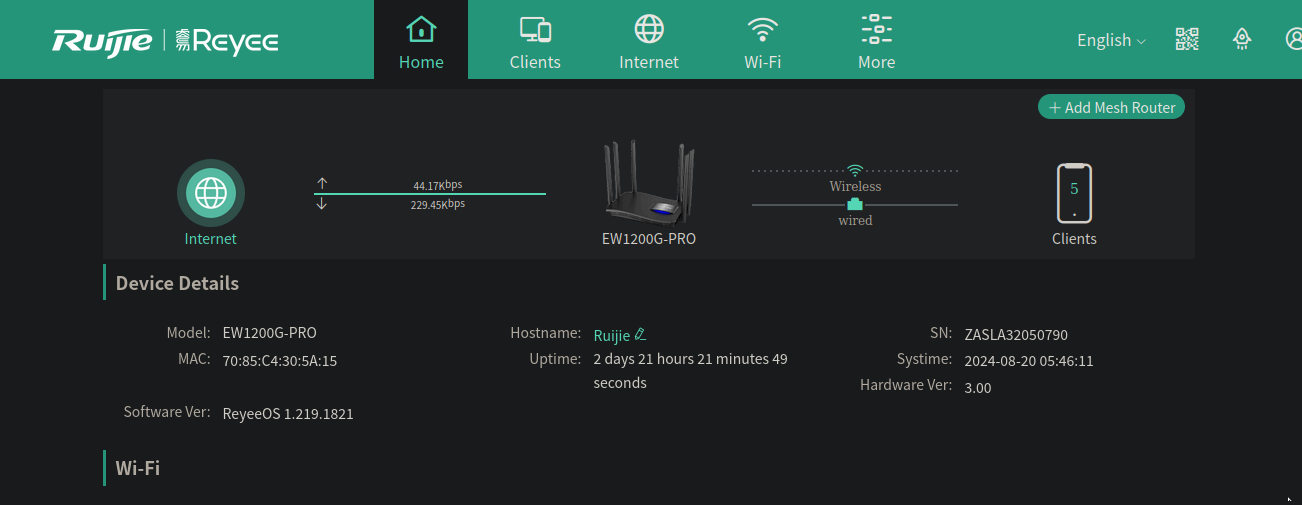The width and height of the screenshot is (1302, 505).
Task: Click the phone Clients count icon
Action: click(1074, 193)
